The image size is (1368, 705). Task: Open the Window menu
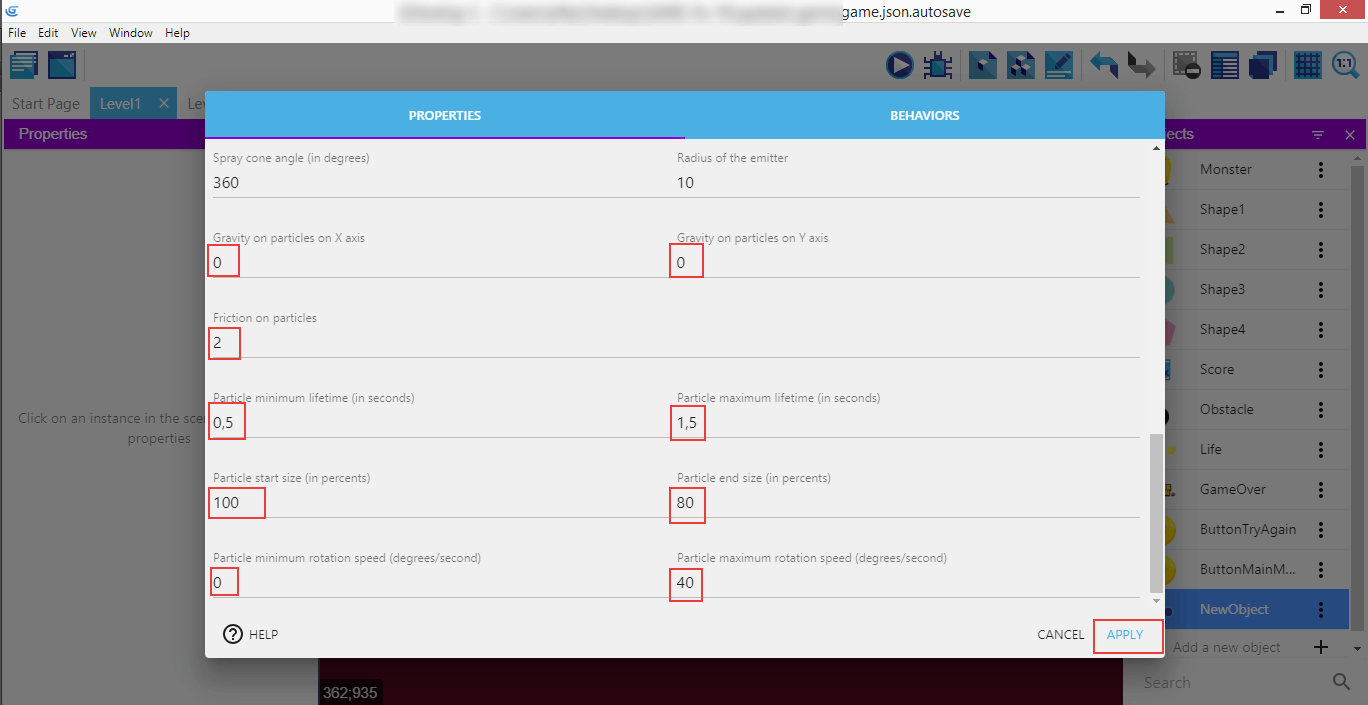click(131, 33)
